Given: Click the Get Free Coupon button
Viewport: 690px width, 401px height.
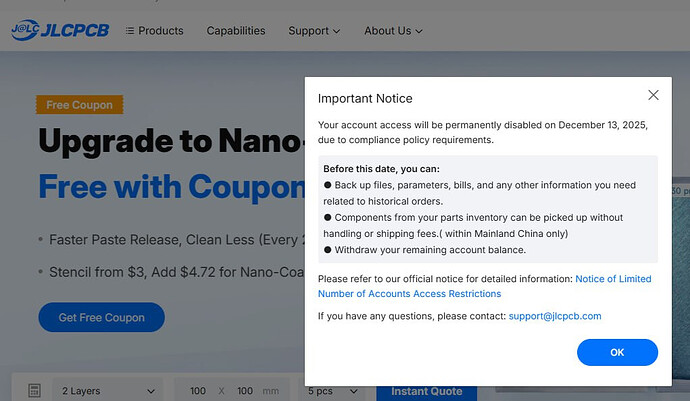Looking at the screenshot, I should coord(101,318).
